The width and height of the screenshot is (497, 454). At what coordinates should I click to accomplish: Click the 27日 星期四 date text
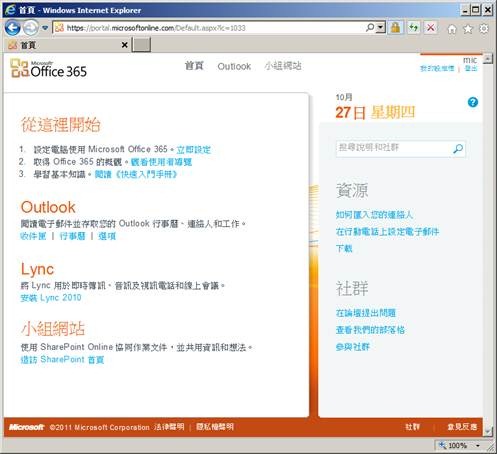[x=375, y=112]
